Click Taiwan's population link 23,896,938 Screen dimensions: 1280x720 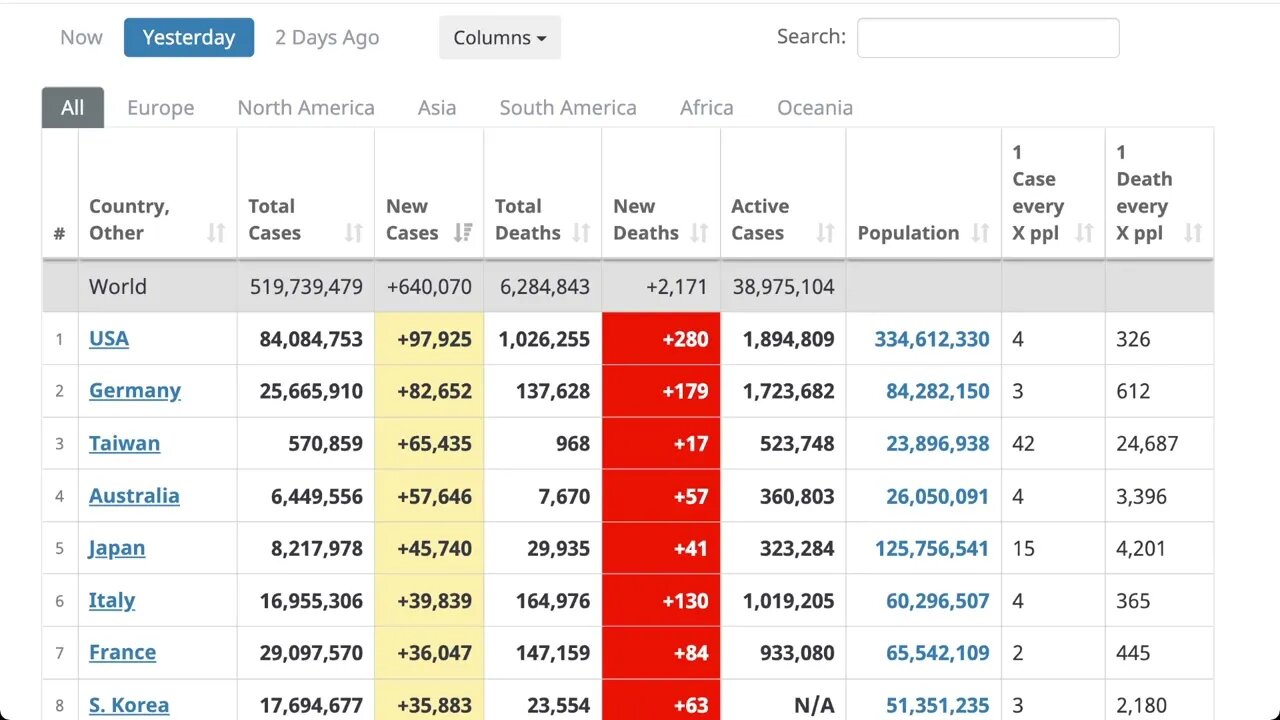[937, 444]
